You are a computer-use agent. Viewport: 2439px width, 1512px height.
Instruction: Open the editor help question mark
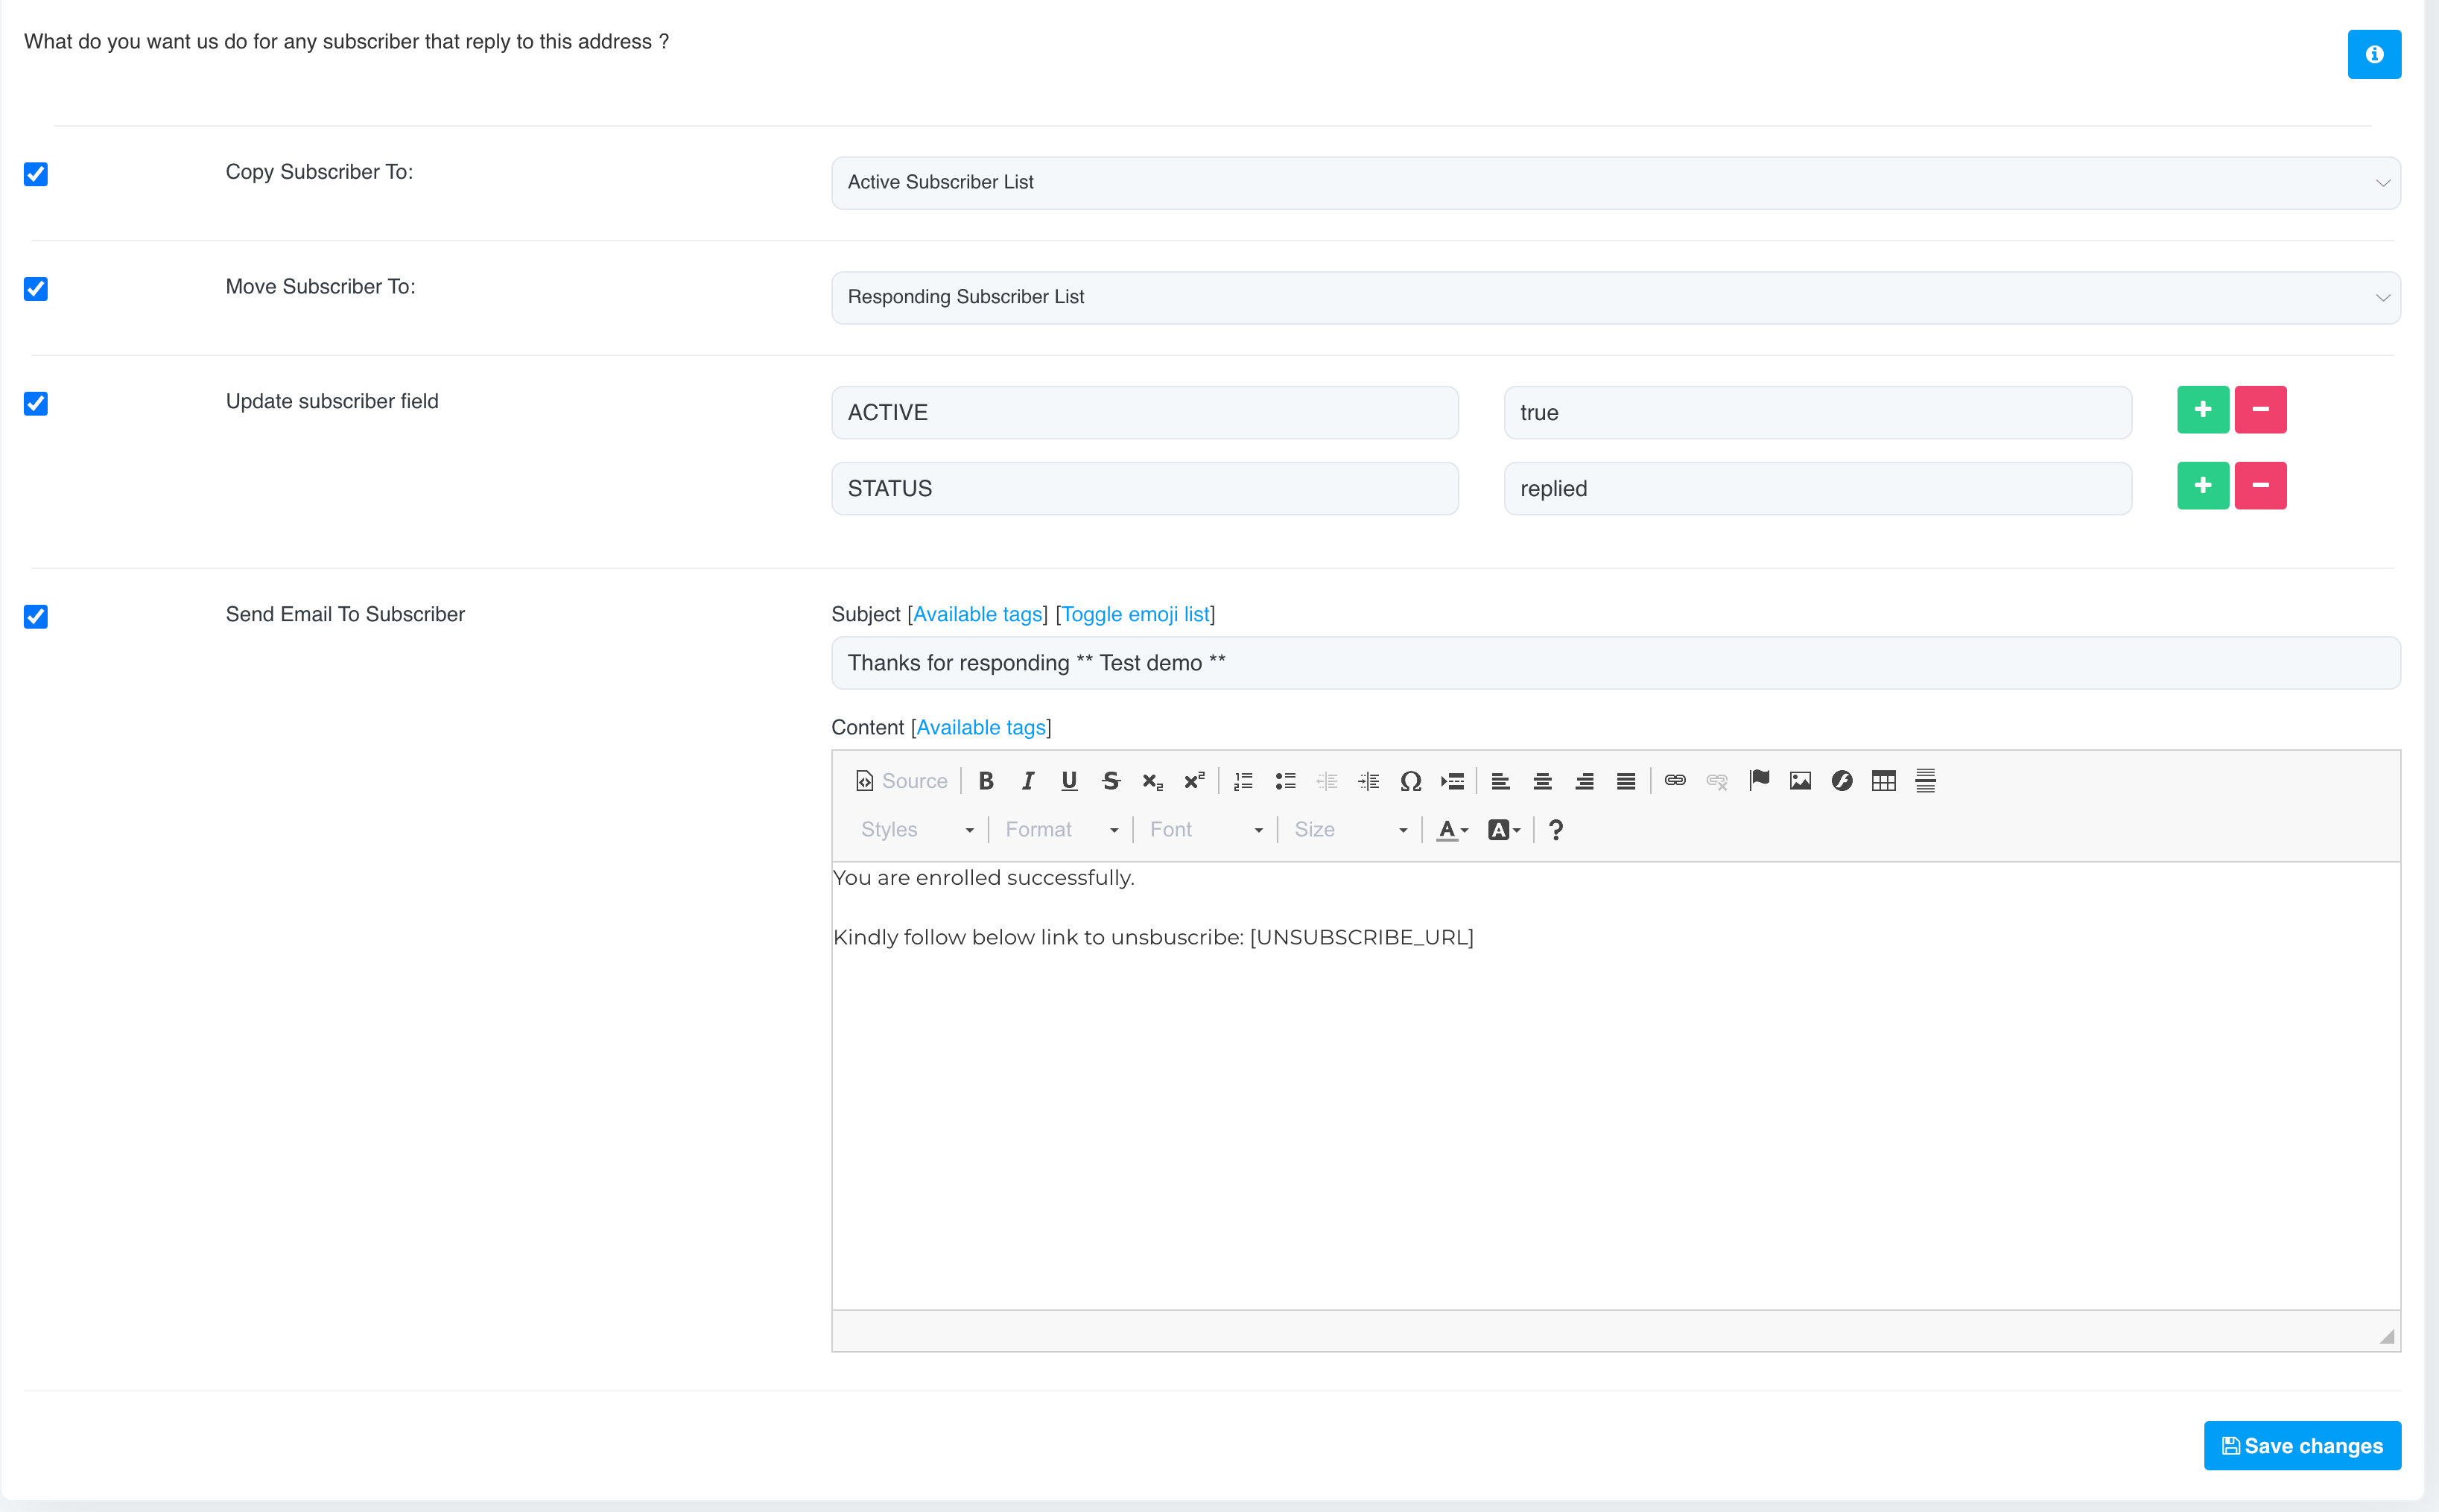pyautogui.click(x=1555, y=829)
